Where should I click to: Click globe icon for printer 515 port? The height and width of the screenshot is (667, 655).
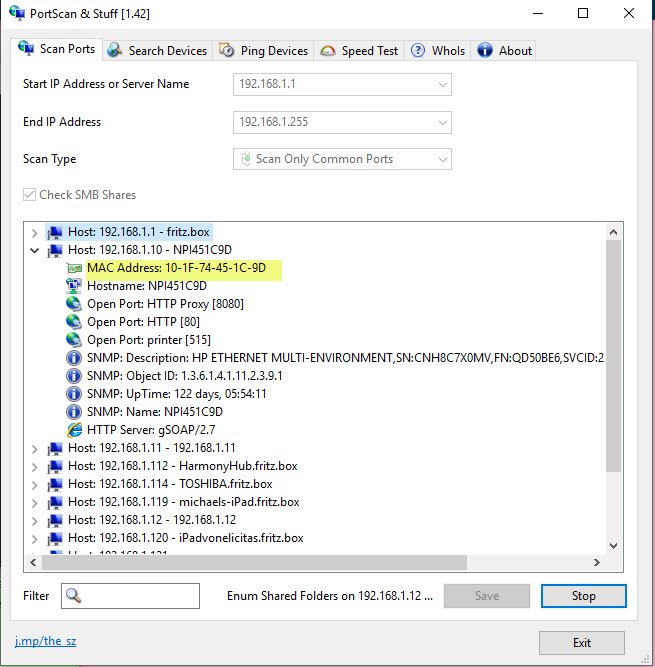pos(74,340)
